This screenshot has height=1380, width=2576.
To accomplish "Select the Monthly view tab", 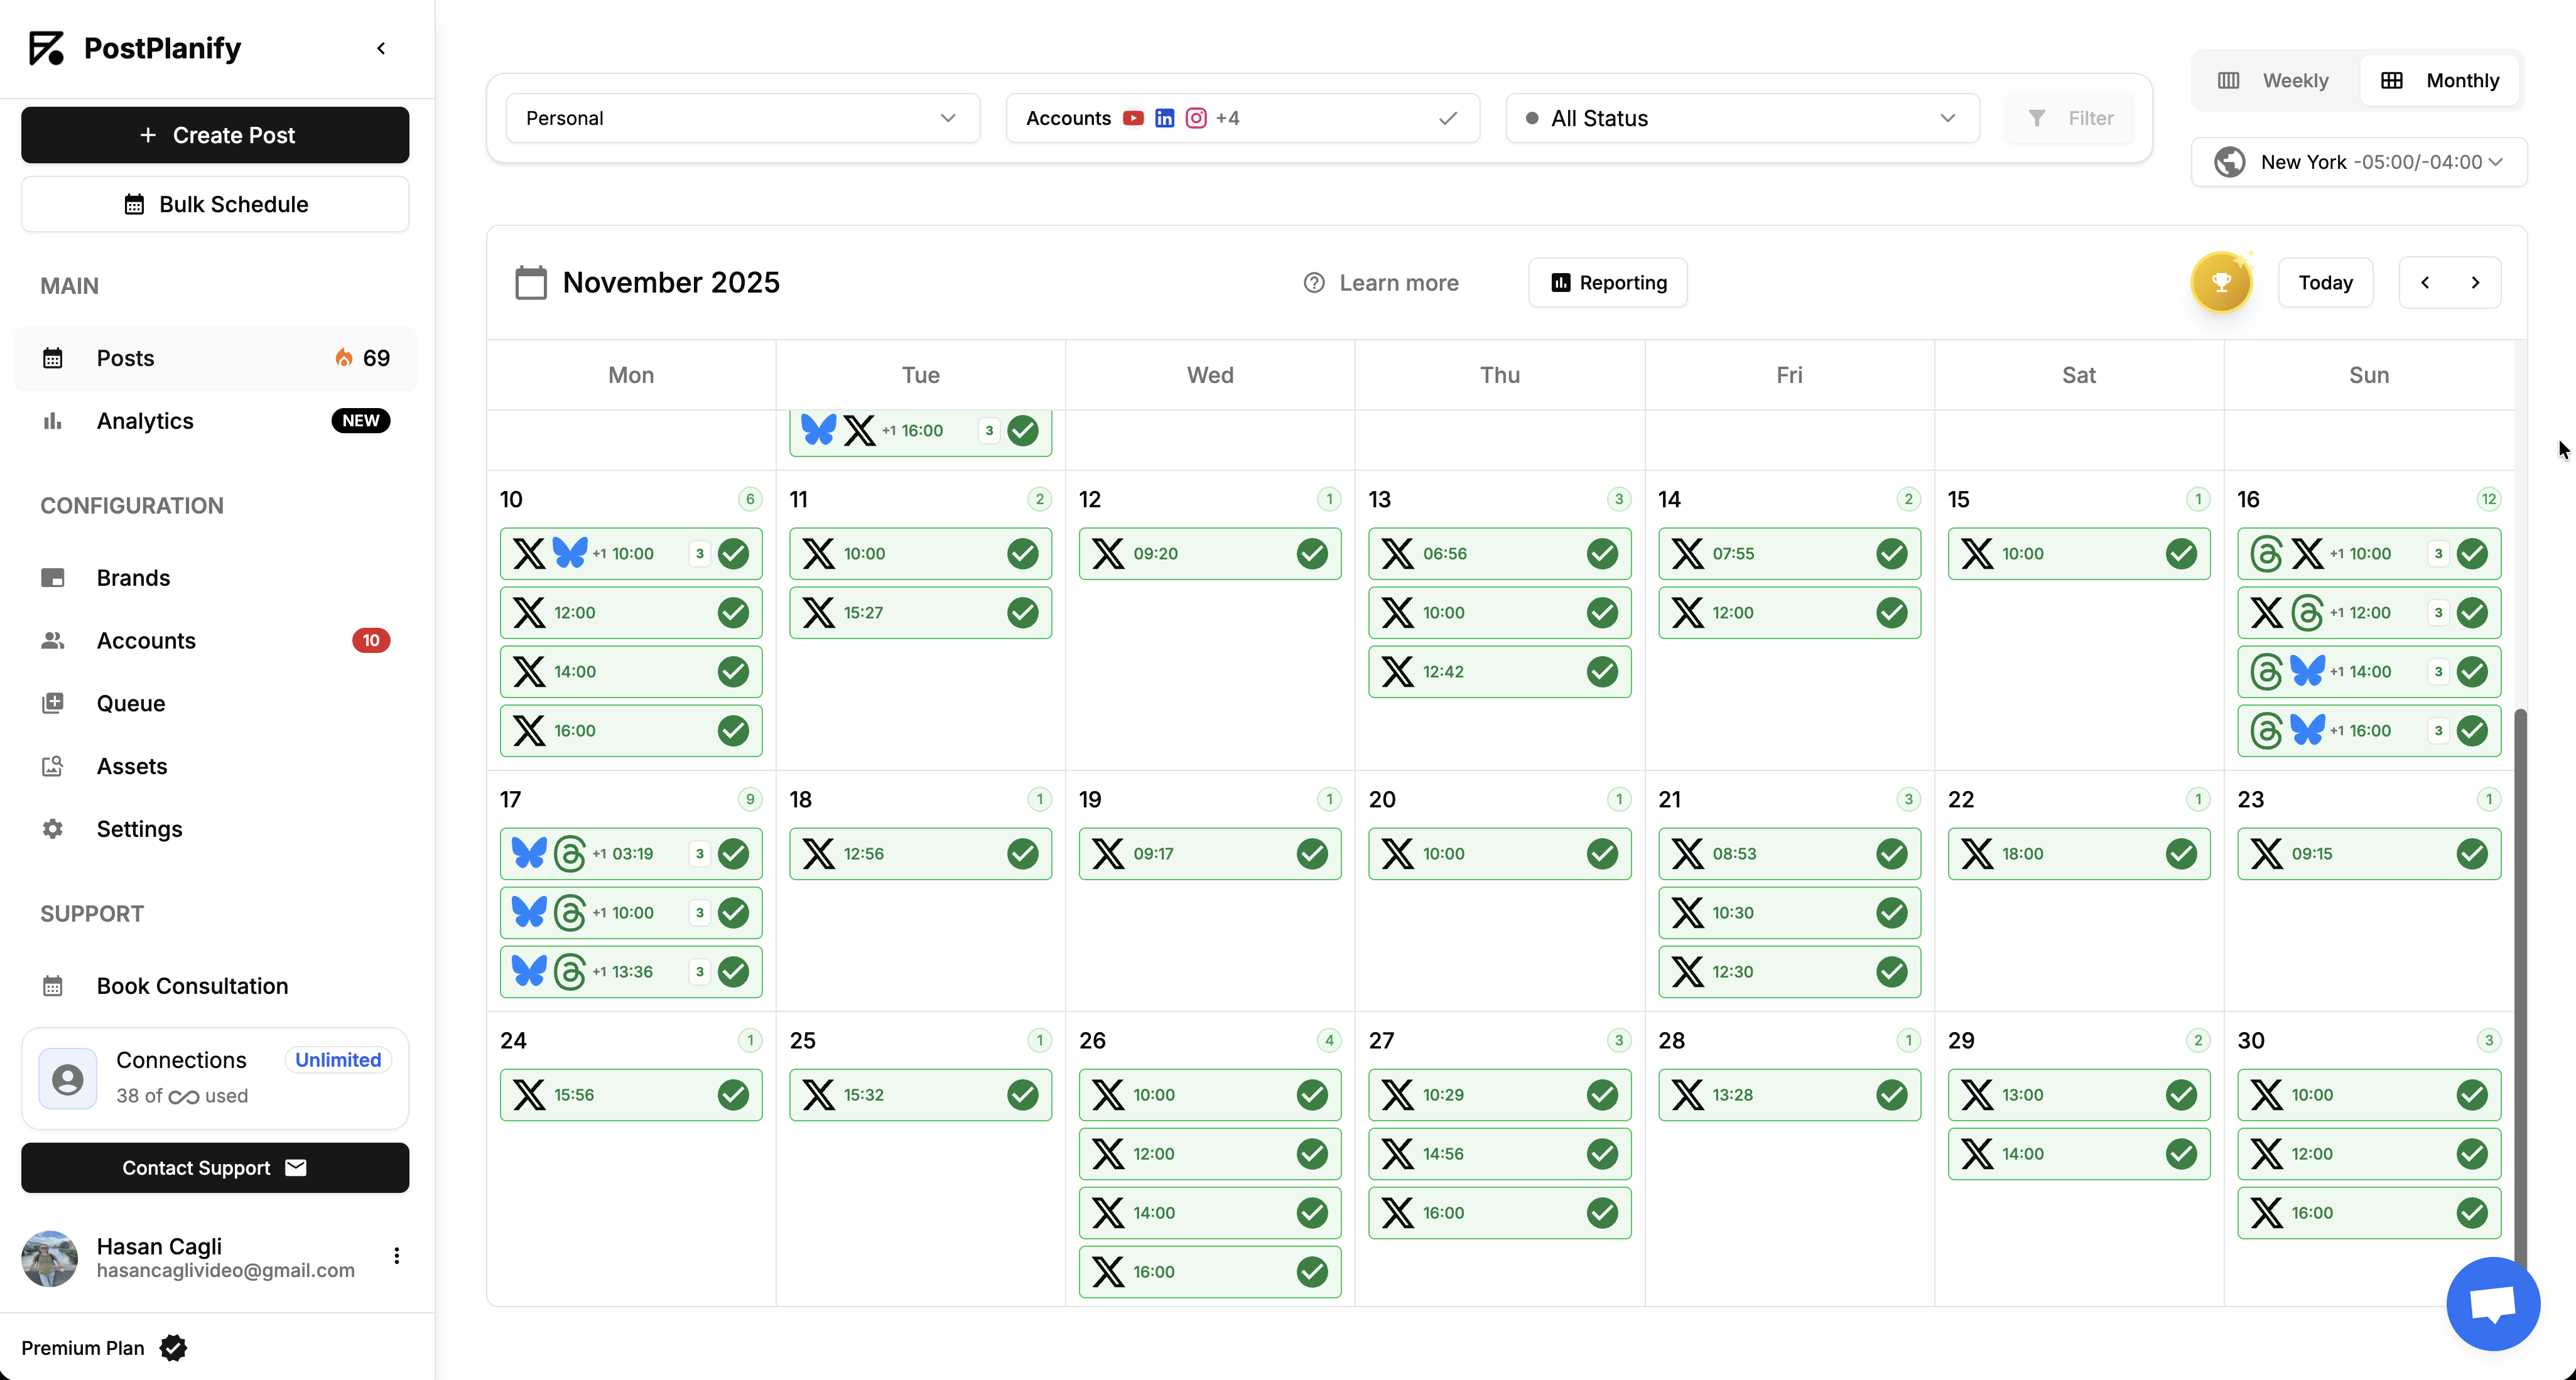I will point(2440,80).
